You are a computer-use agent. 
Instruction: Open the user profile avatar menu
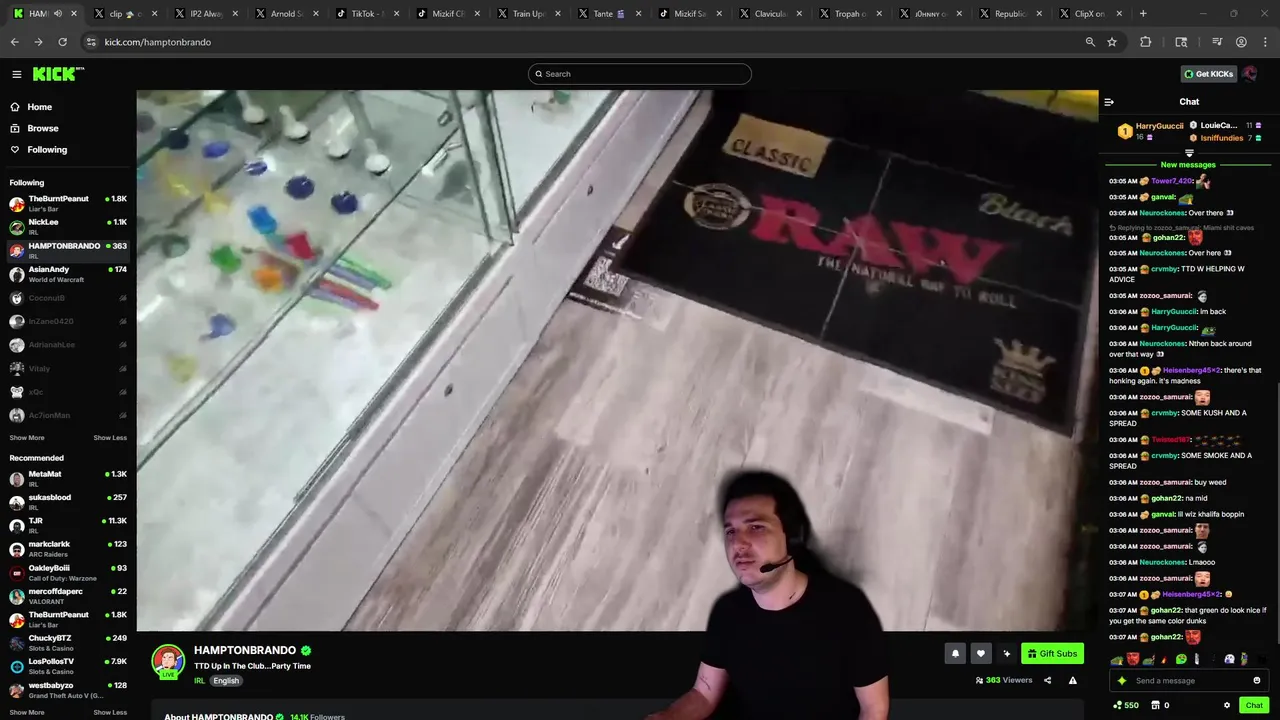(1250, 74)
